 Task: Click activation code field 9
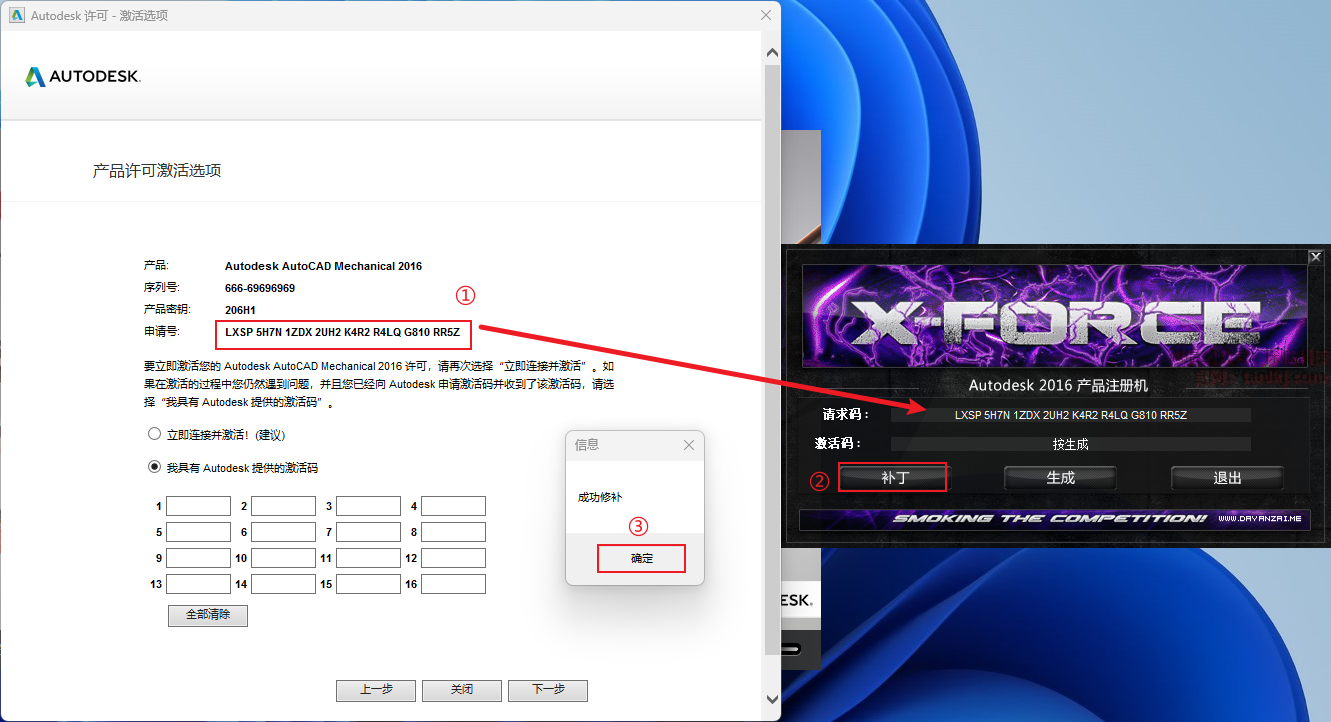pyautogui.click(x=198, y=558)
